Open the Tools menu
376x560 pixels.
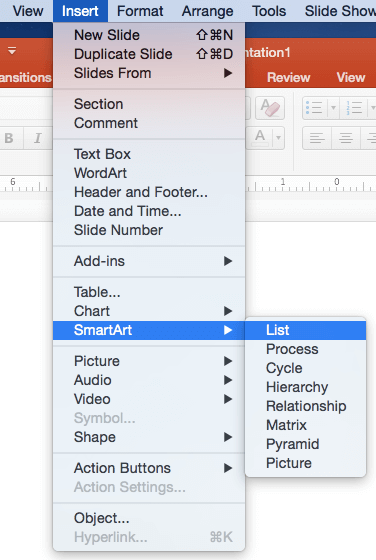[269, 11]
